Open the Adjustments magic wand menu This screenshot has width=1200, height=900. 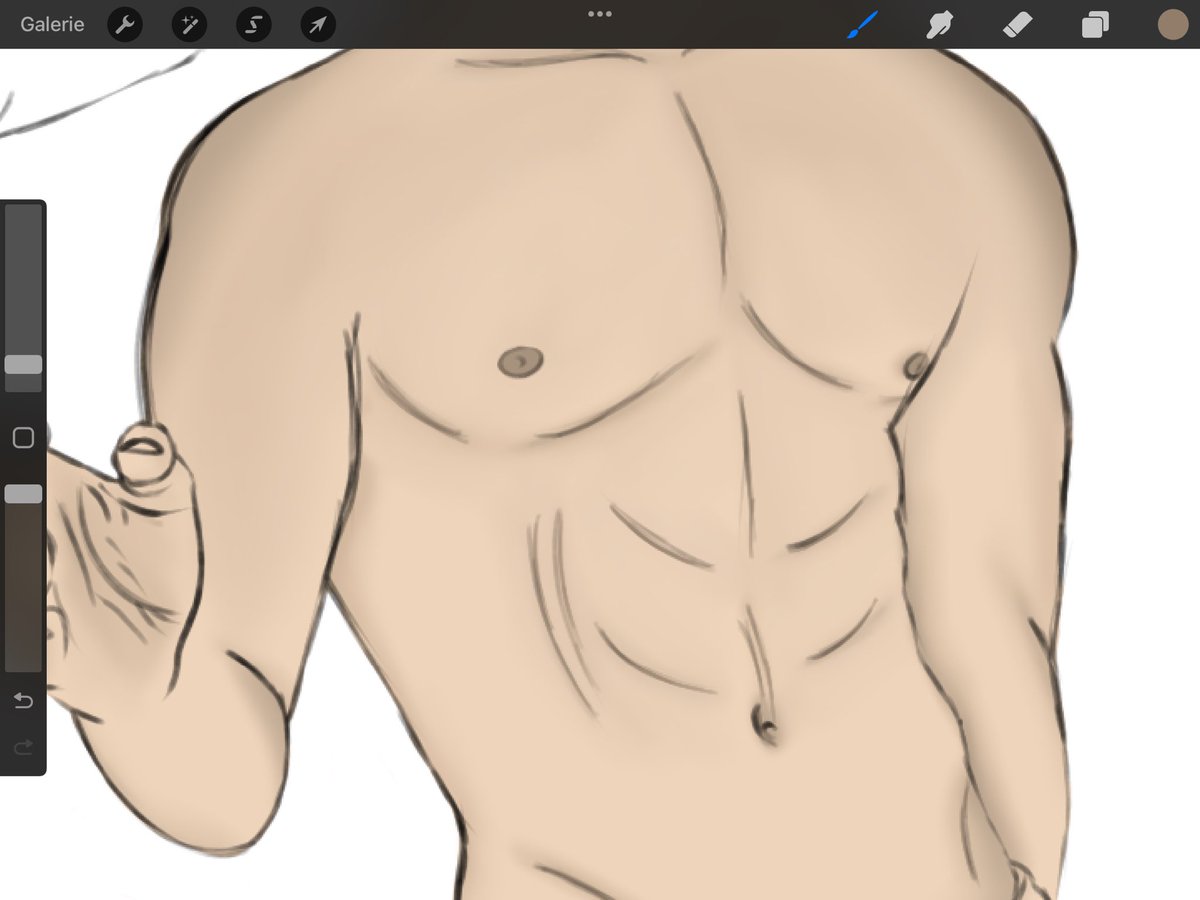(189, 25)
